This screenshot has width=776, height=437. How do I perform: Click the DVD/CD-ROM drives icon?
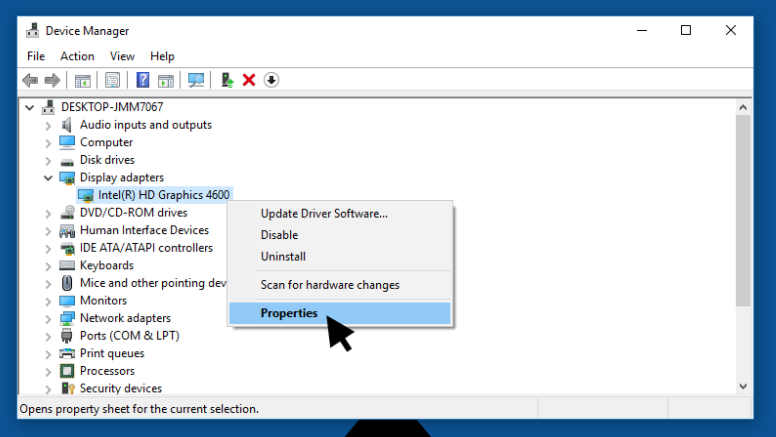pyautogui.click(x=67, y=212)
